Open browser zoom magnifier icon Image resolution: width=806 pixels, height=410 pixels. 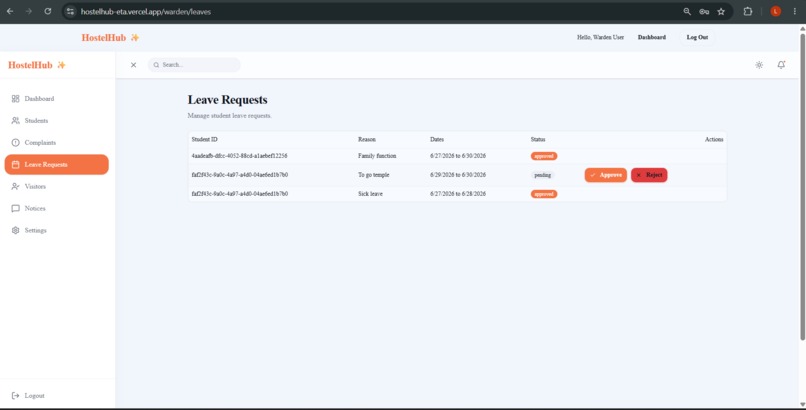click(x=687, y=11)
